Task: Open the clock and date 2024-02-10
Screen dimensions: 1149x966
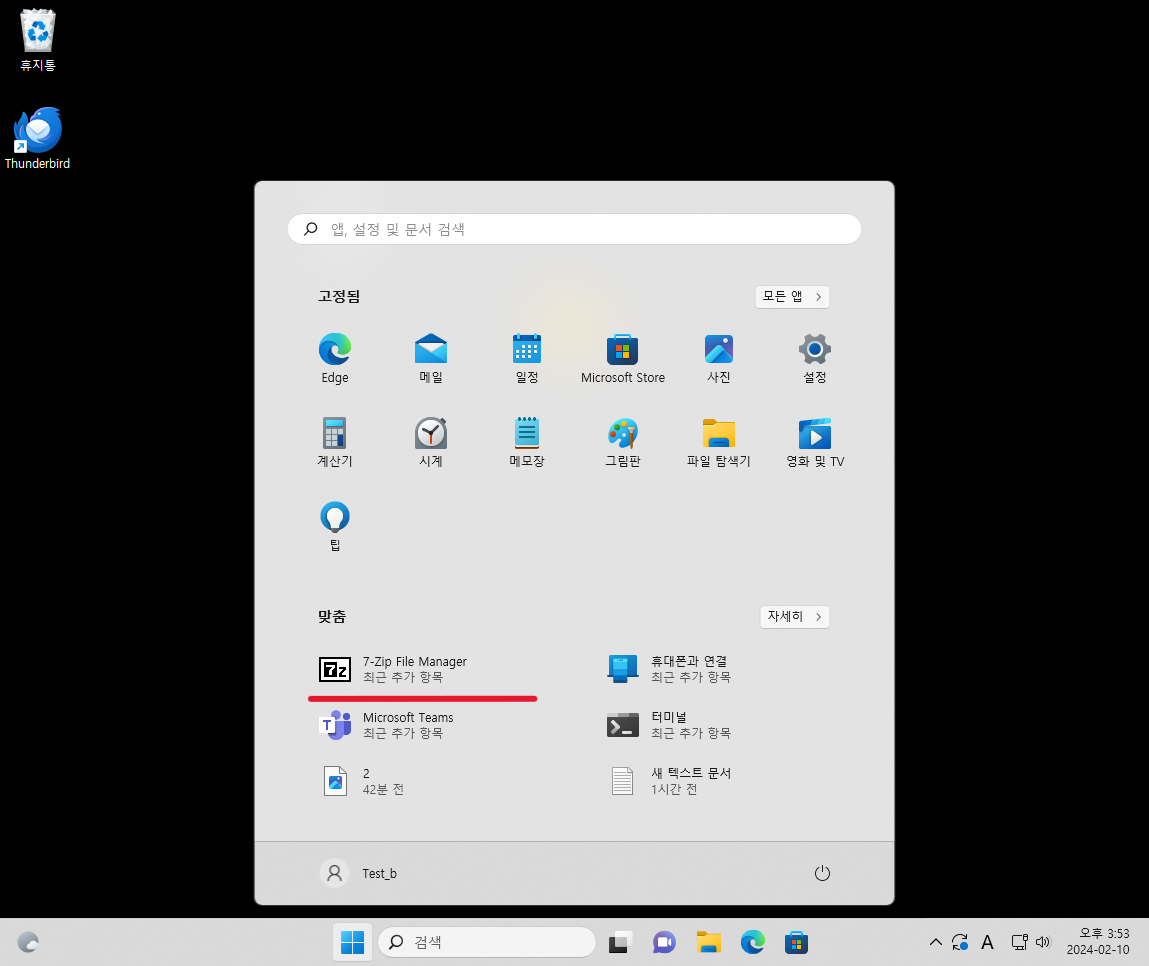Action: click(1098, 942)
